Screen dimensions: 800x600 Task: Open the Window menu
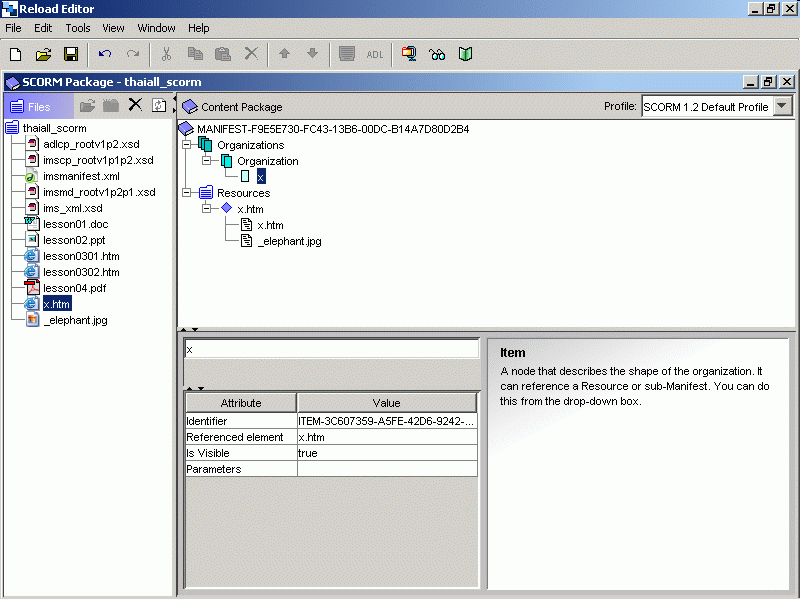tap(156, 28)
